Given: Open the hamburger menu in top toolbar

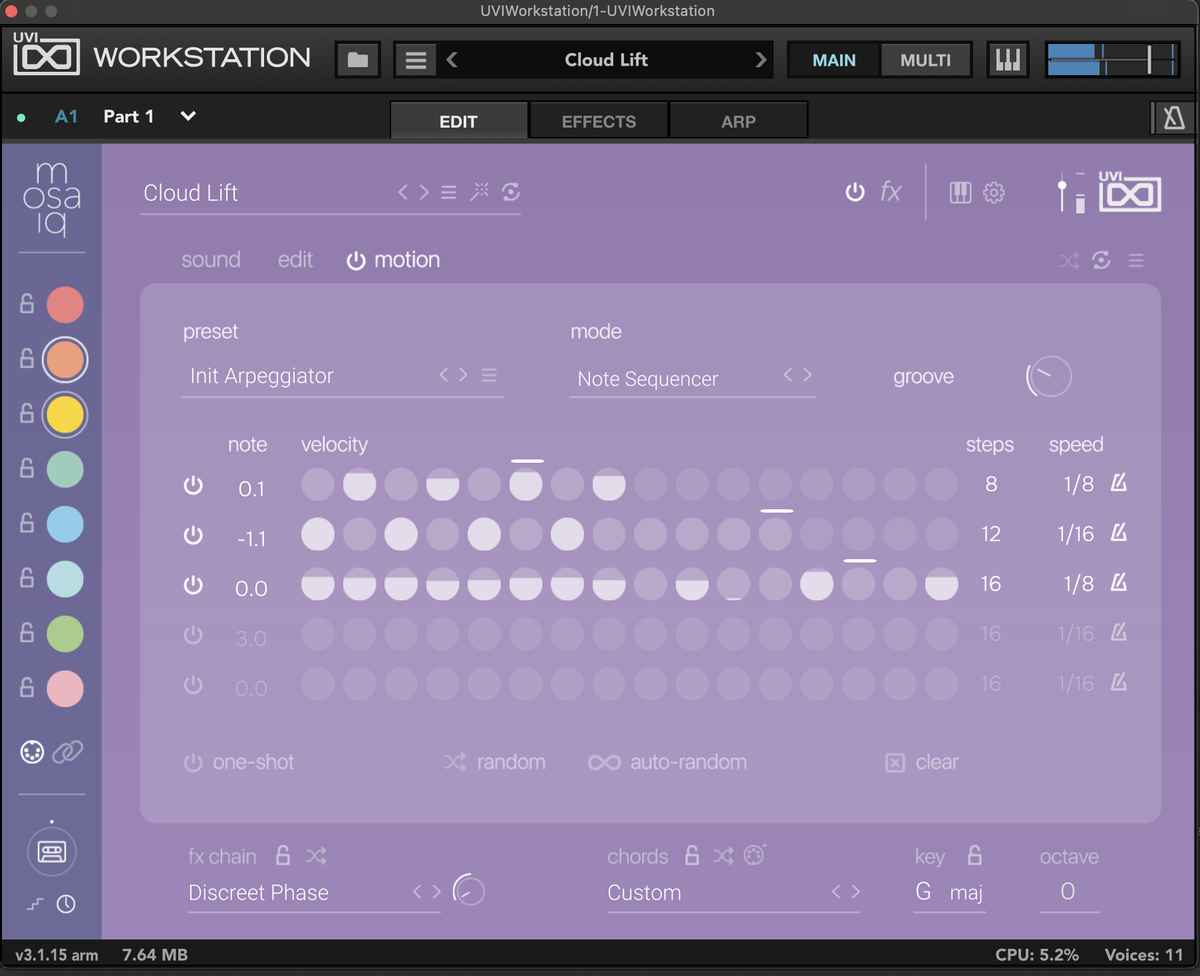Looking at the screenshot, I should (x=416, y=60).
